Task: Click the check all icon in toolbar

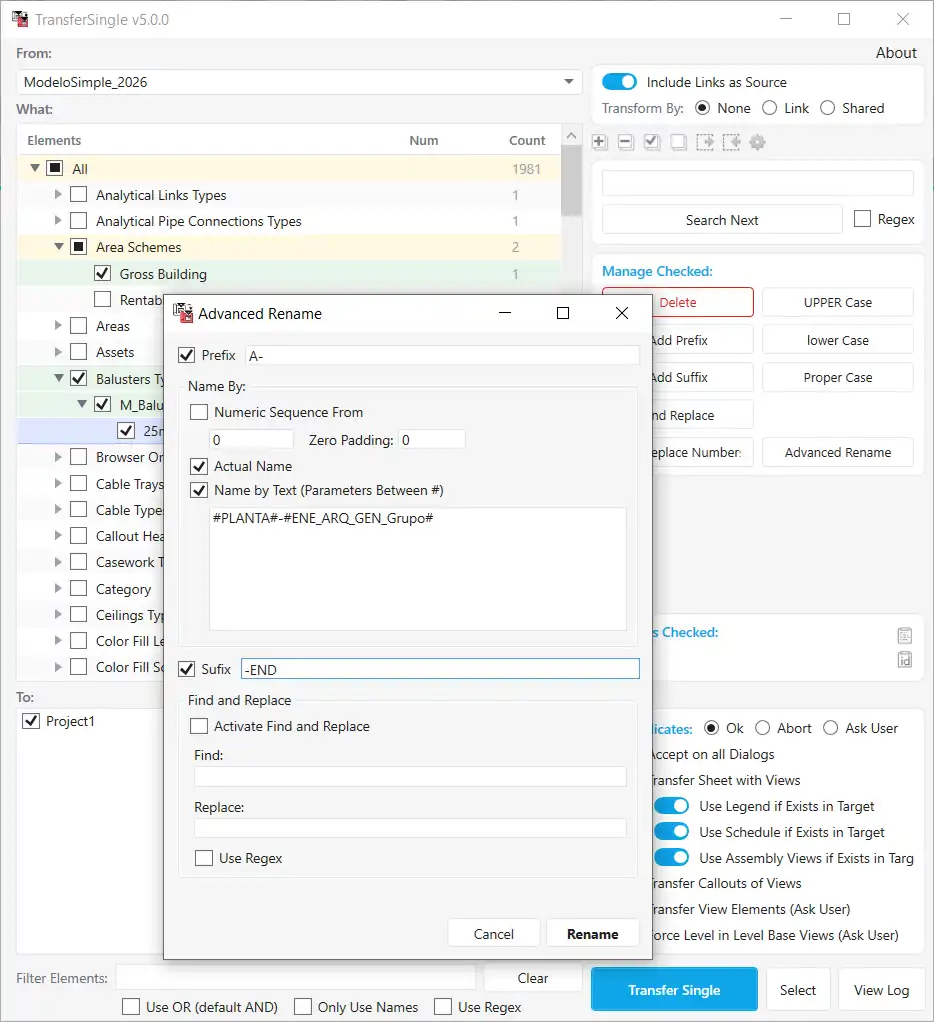Action: click(652, 143)
